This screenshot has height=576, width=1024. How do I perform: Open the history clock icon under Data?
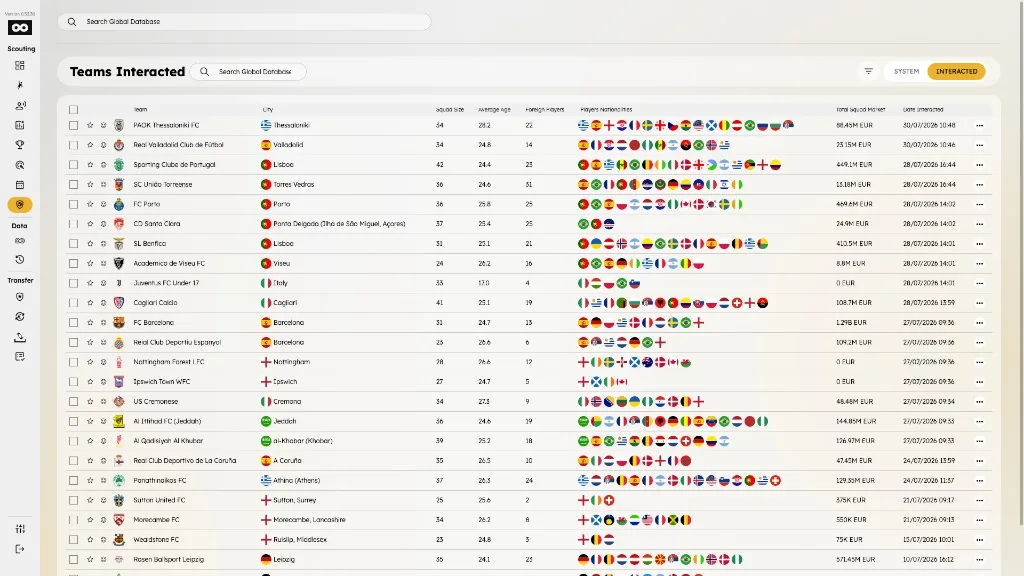[20, 260]
